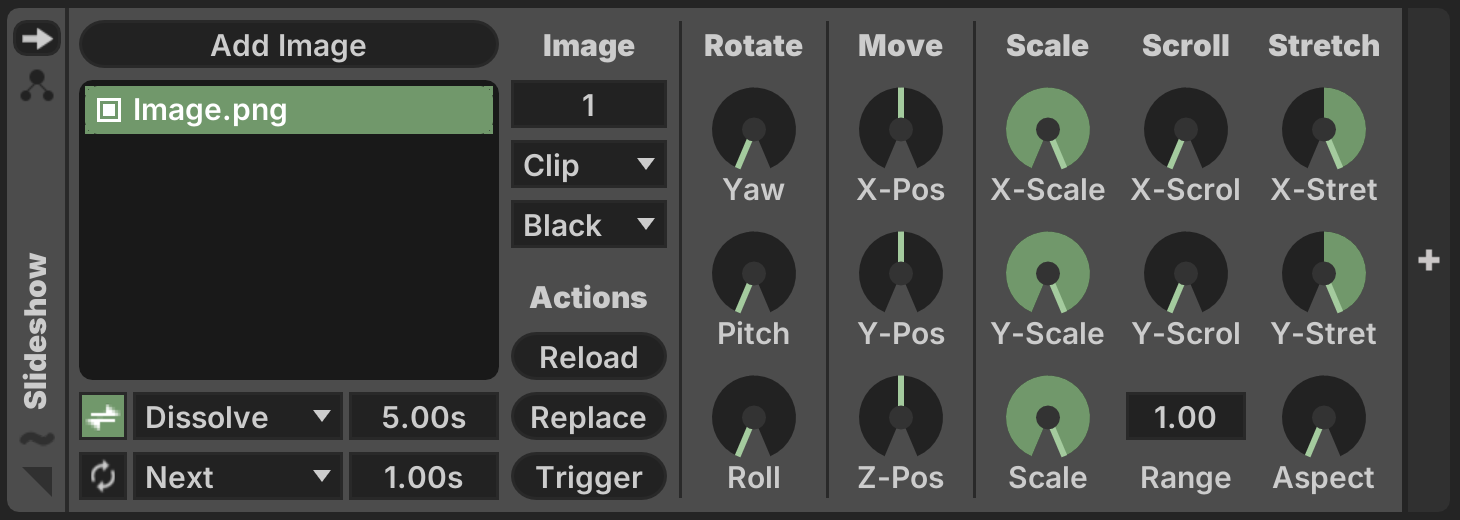Click the tilde modulation icon in sidebar
Viewport: 1460px width, 520px height.
point(37,439)
